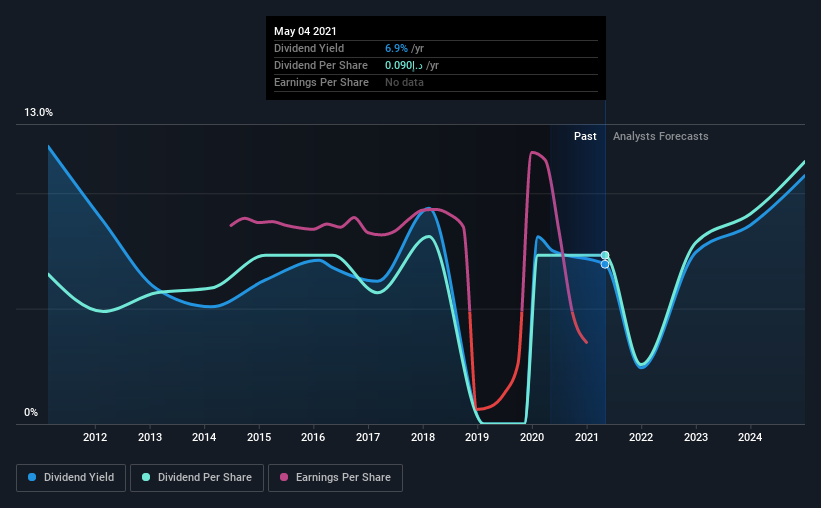Select the 2012 label on the x-axis
821x508 pixels.
coord(95,437)
